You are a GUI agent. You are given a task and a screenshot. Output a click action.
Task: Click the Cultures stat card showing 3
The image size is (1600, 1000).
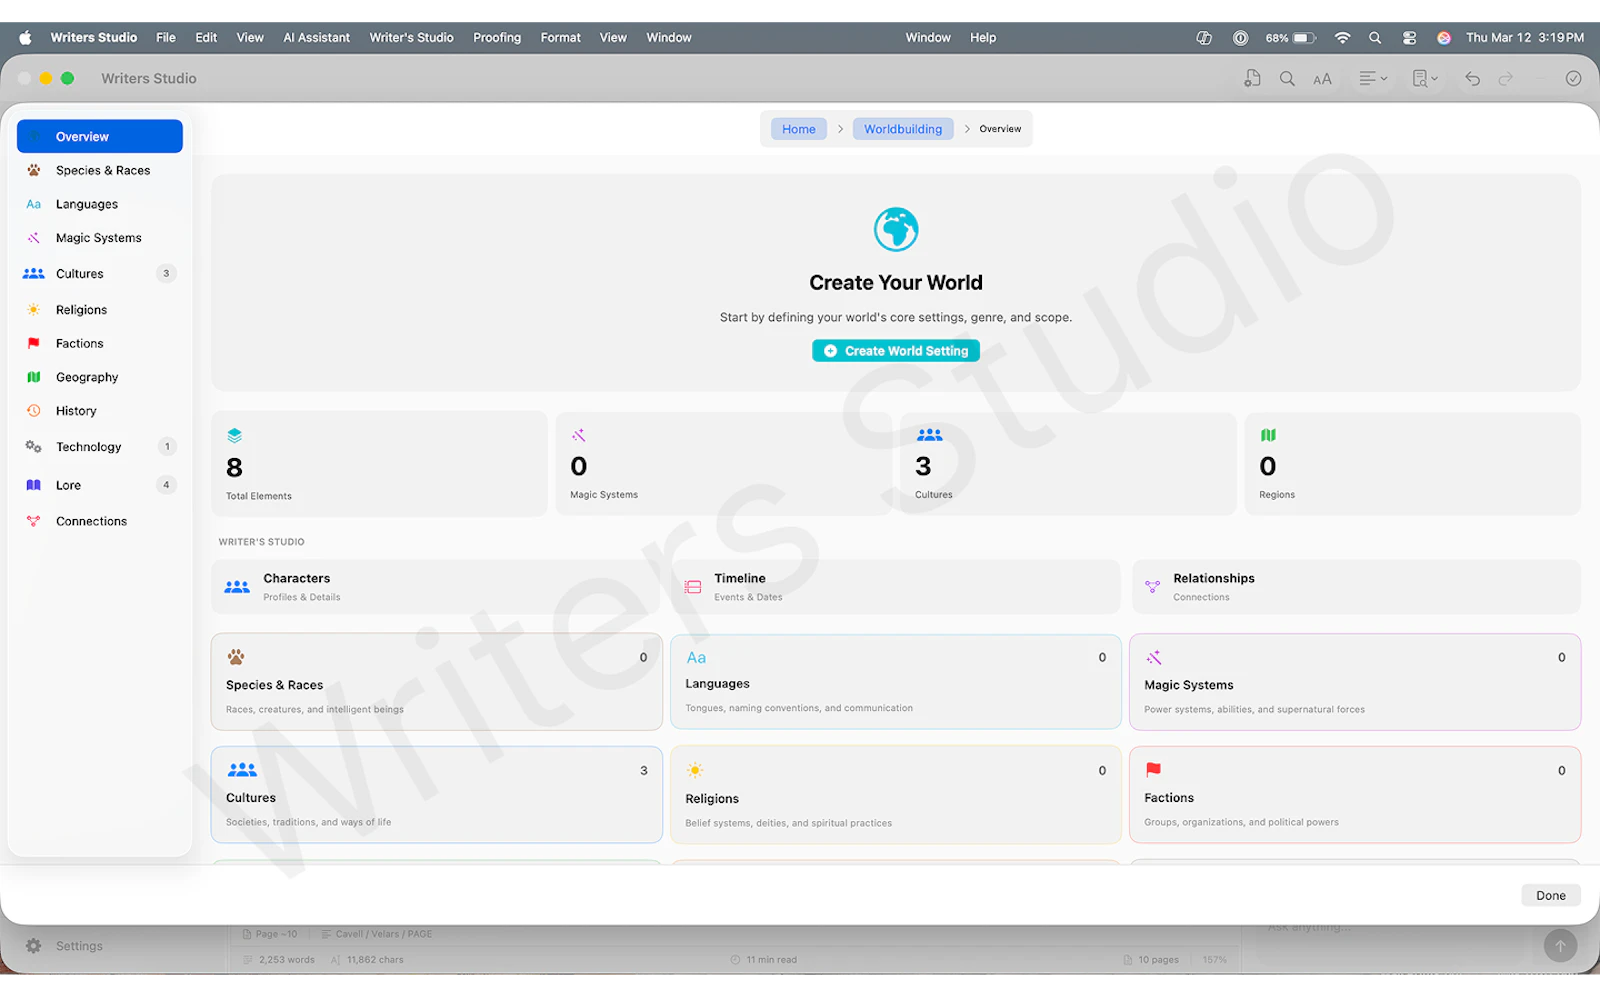(x=1068, y=464)
